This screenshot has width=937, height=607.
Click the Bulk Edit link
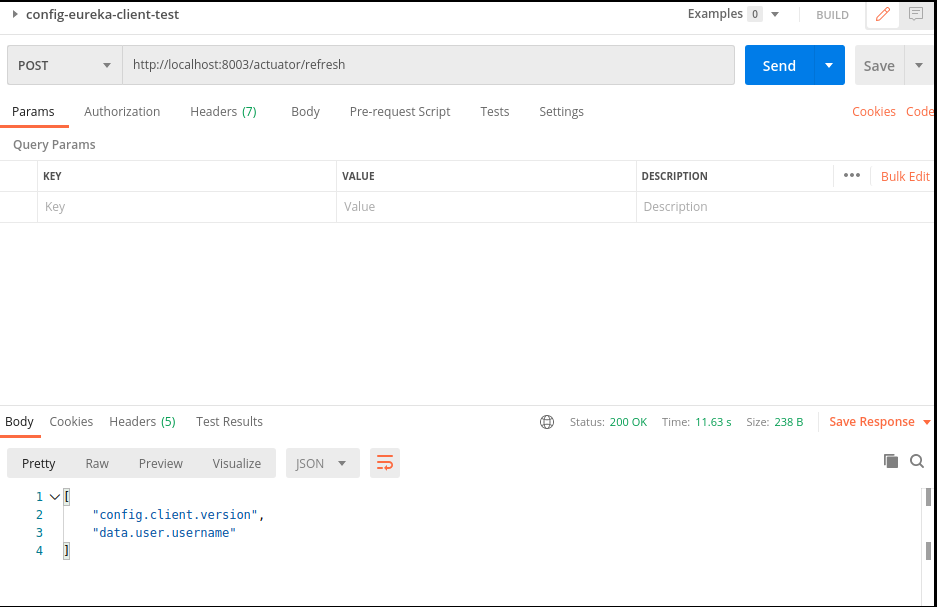pyautogui.click(x=905, y=176)
